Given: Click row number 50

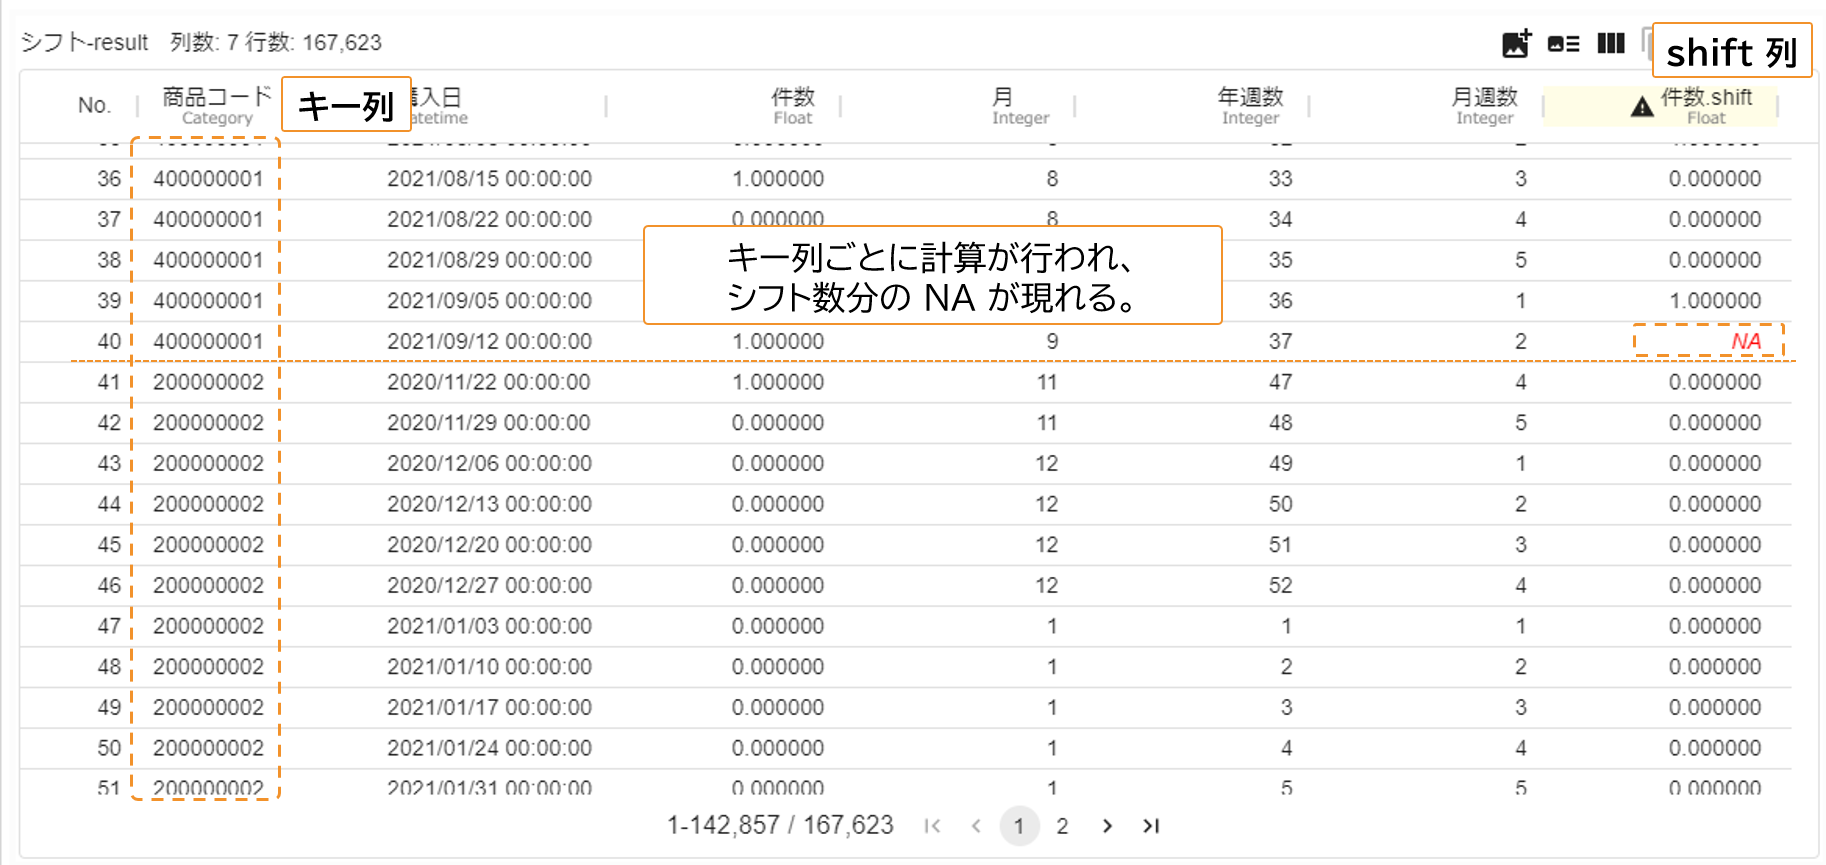Looking at the screenshot, I should (109, 748).
